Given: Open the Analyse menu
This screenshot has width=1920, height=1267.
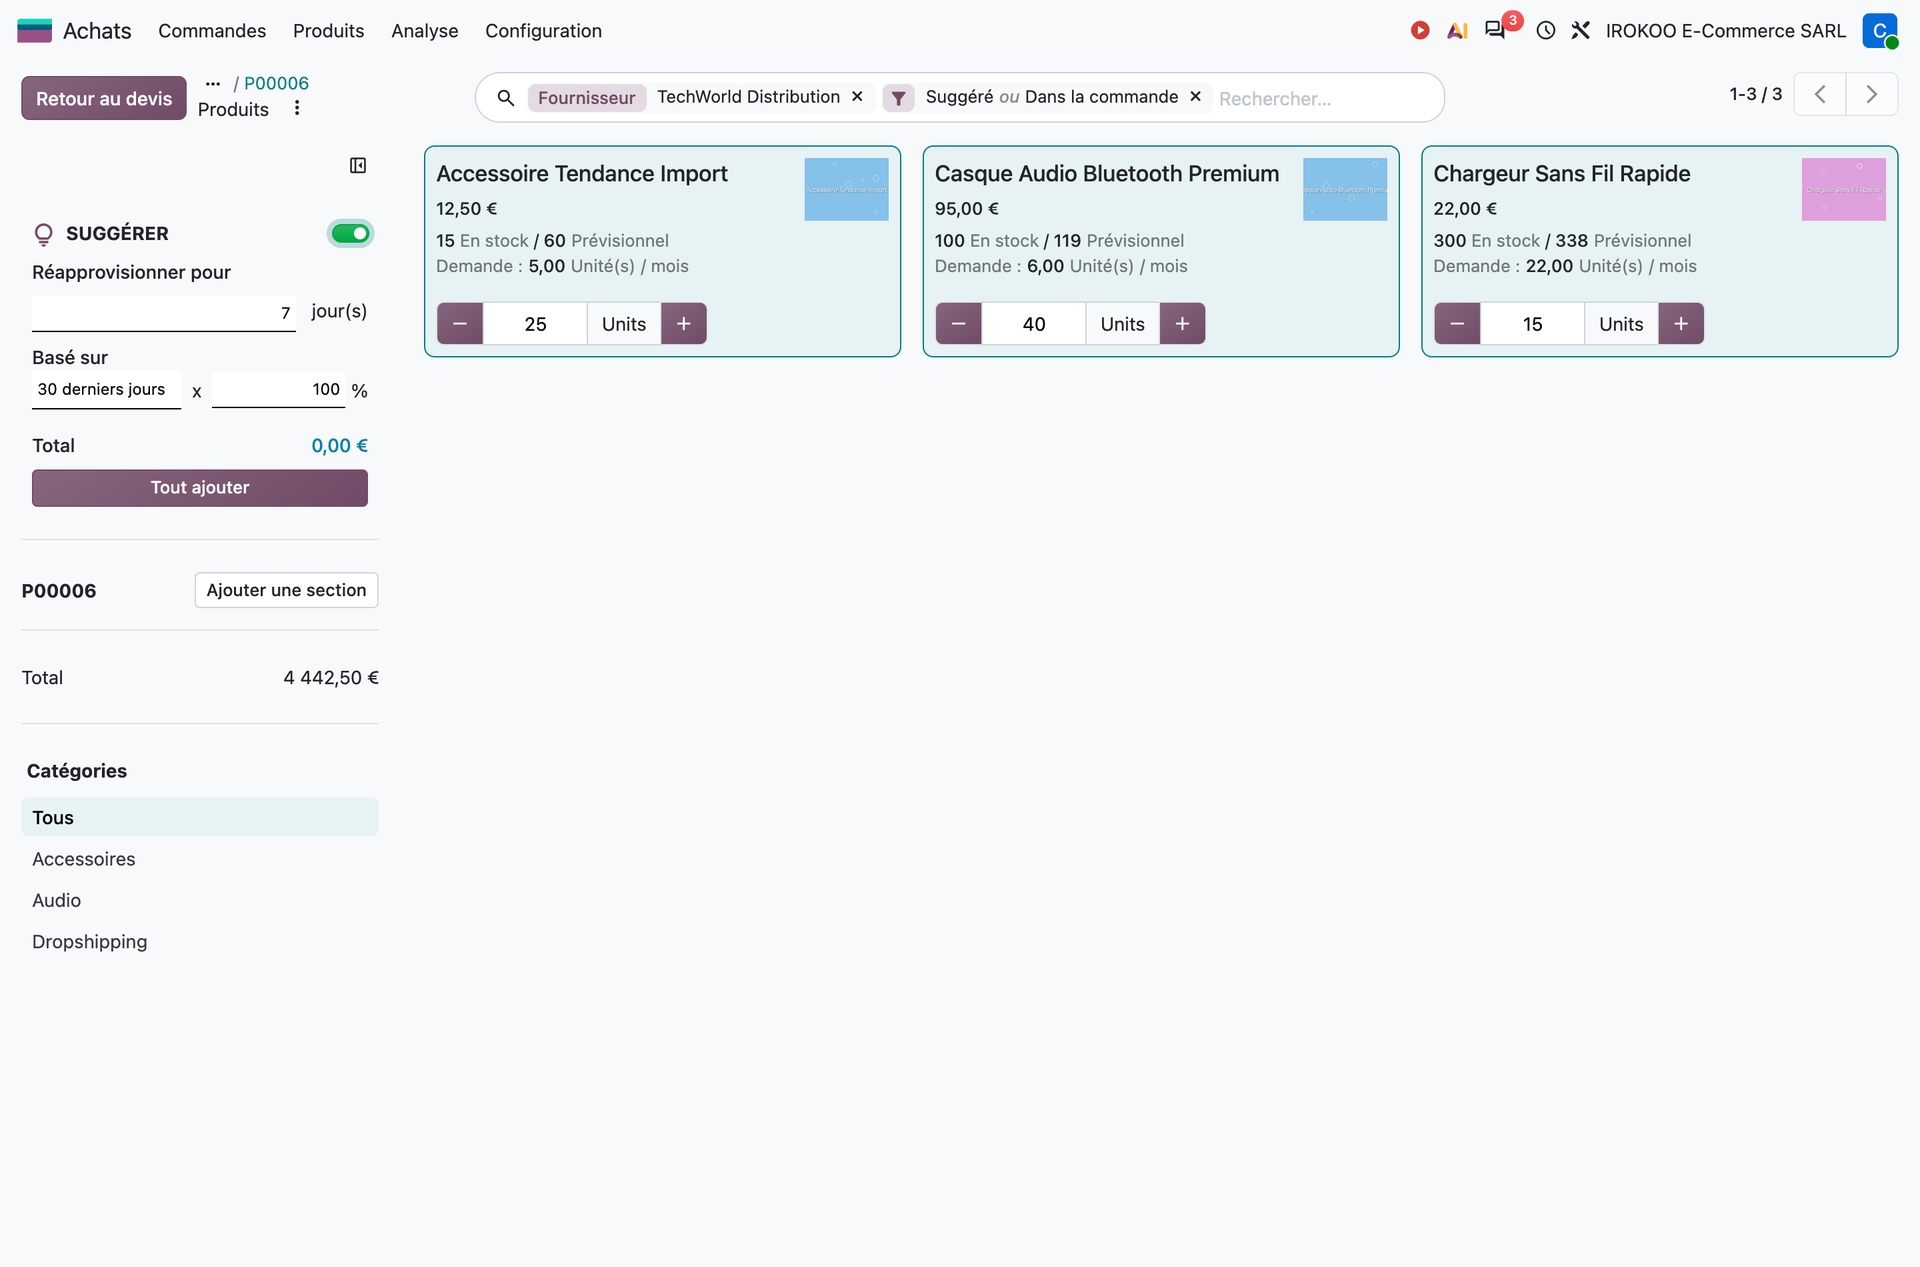Looking at the screenshot, I should coord(425,31).
